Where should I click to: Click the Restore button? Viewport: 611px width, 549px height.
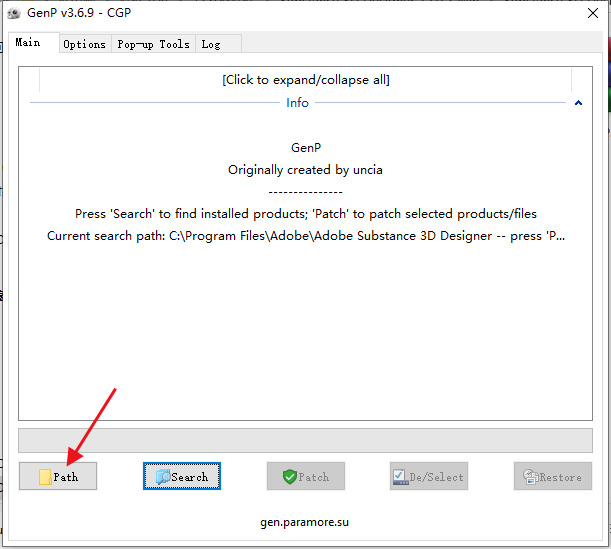coord(553,476)
